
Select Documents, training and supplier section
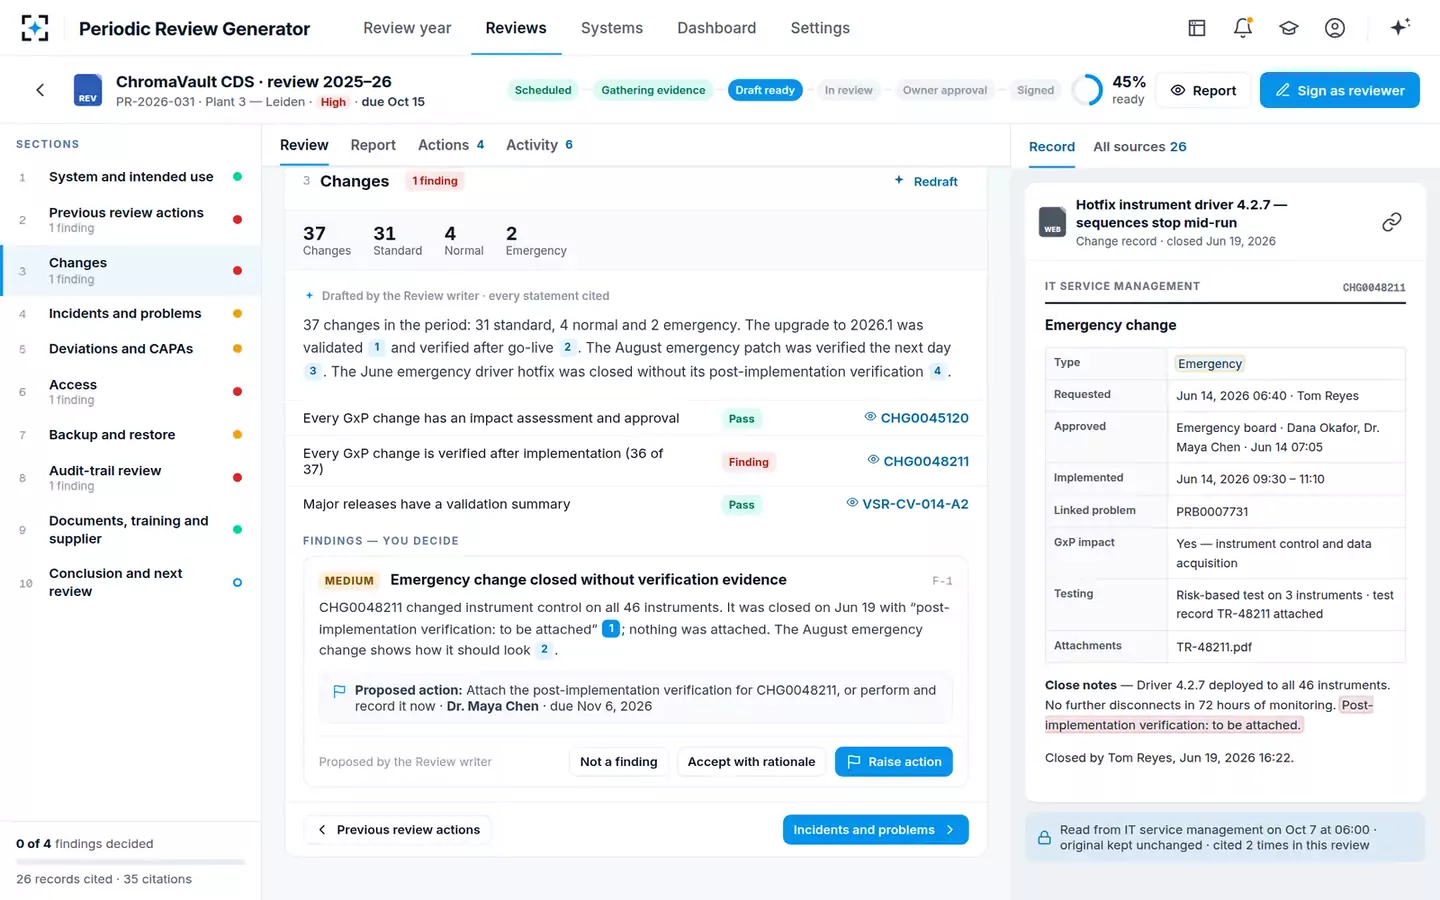click(x=130, y=530)
